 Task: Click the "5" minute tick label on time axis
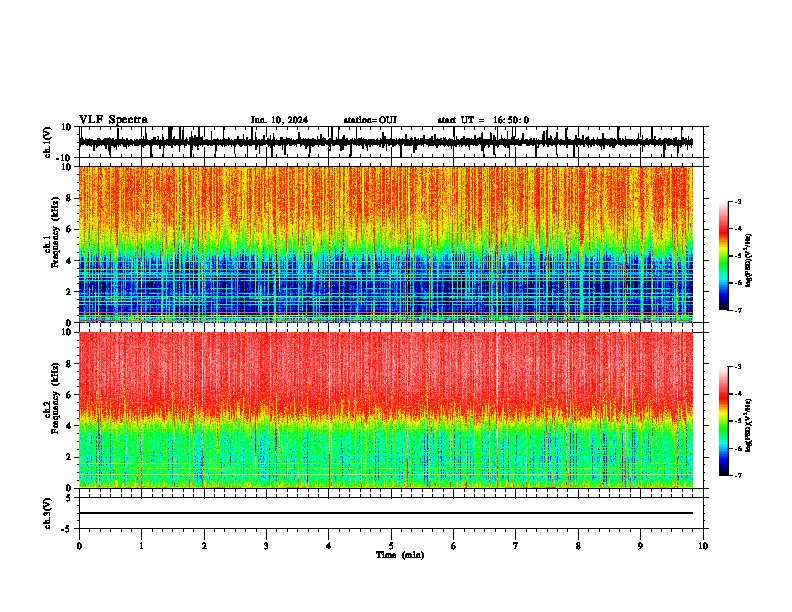(391, 546)
